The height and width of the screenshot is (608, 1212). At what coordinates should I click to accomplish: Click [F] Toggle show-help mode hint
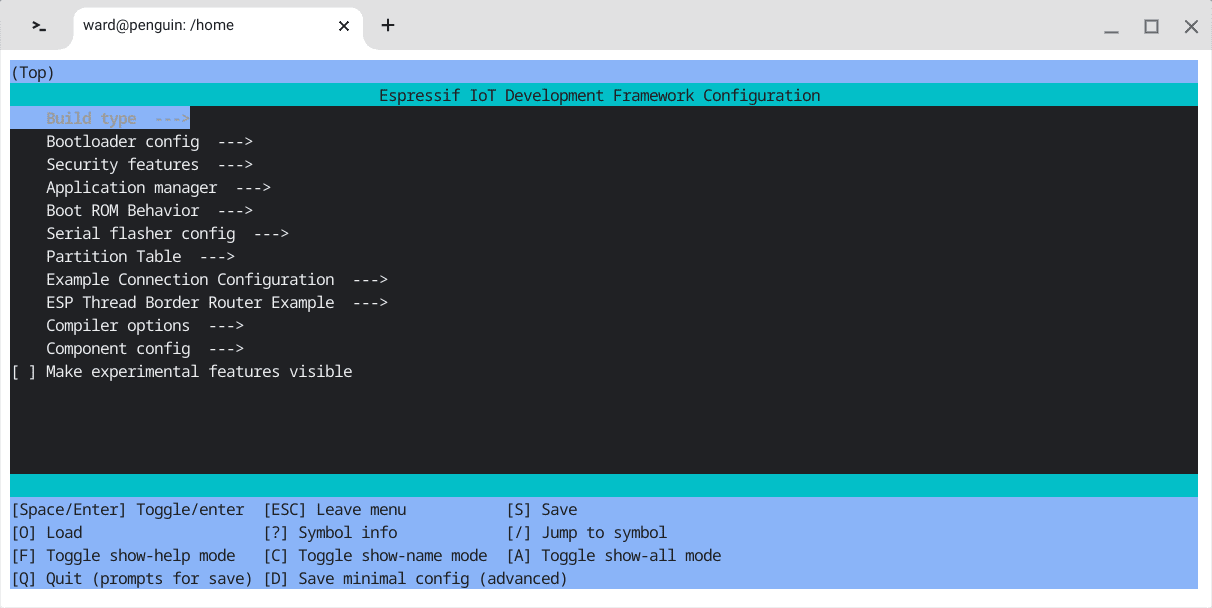tap(123, 556)
